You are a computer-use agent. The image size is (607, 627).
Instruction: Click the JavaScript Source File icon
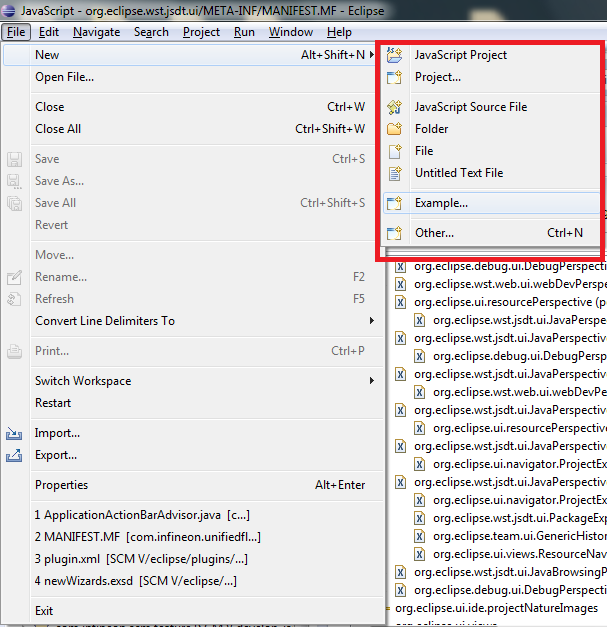coord(394,107)
